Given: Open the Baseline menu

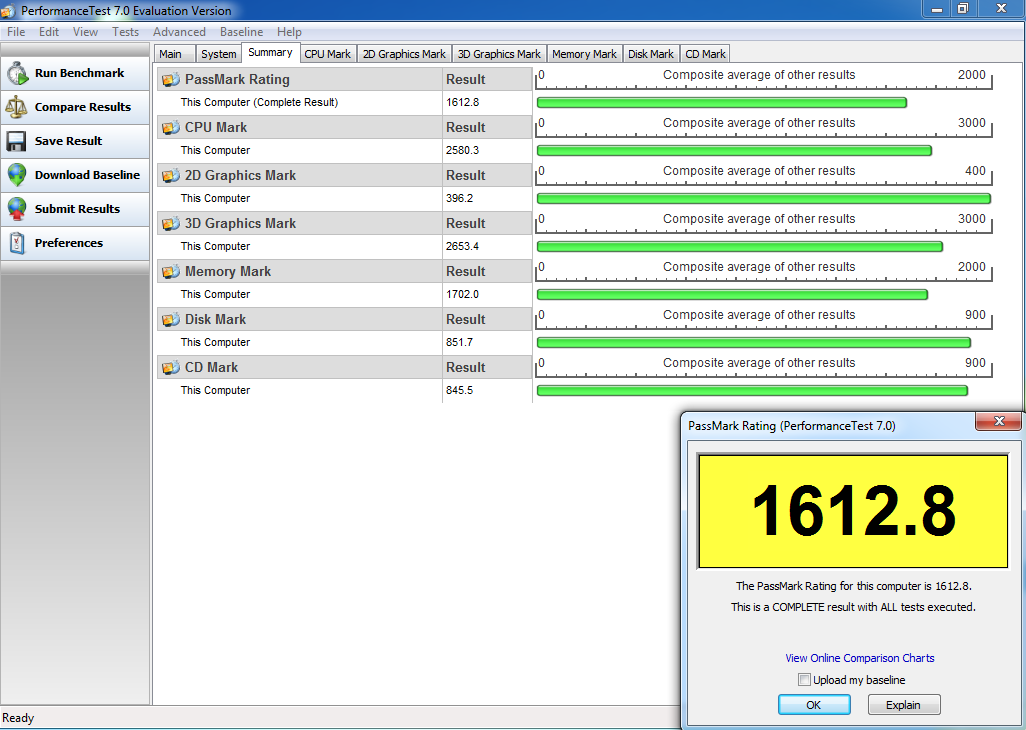Looking at the screenshot, I should click(241, 32).
